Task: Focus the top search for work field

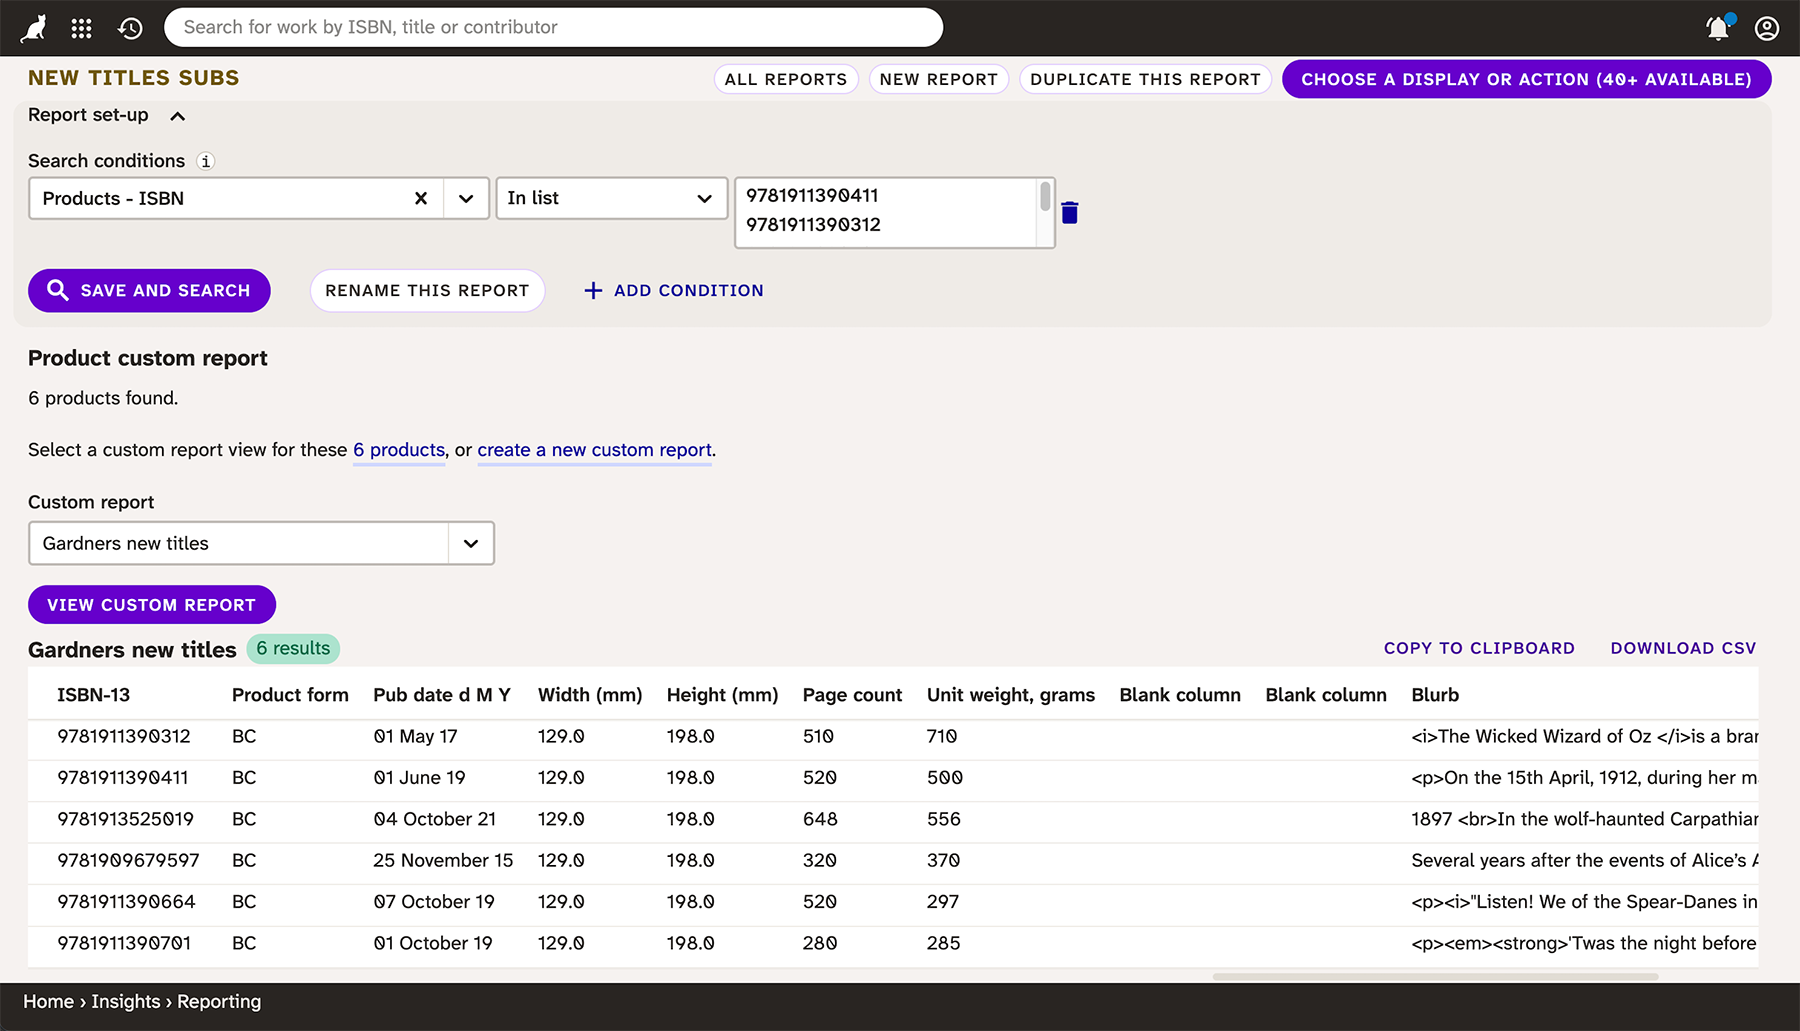Action: [x=553, y=27]
